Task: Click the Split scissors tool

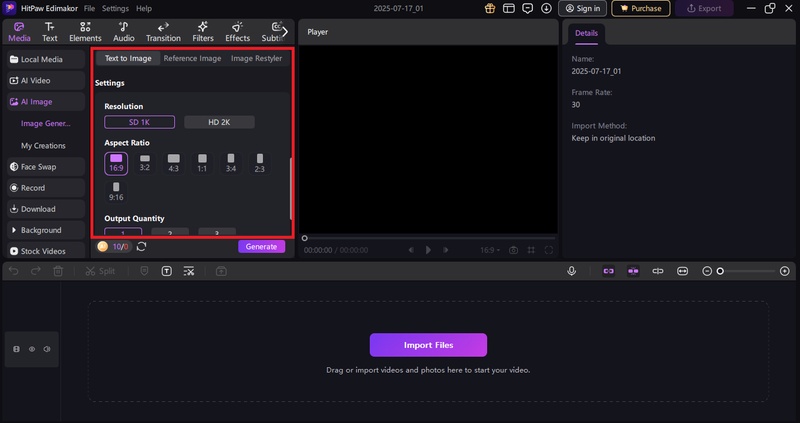Action: click(100, 271)
